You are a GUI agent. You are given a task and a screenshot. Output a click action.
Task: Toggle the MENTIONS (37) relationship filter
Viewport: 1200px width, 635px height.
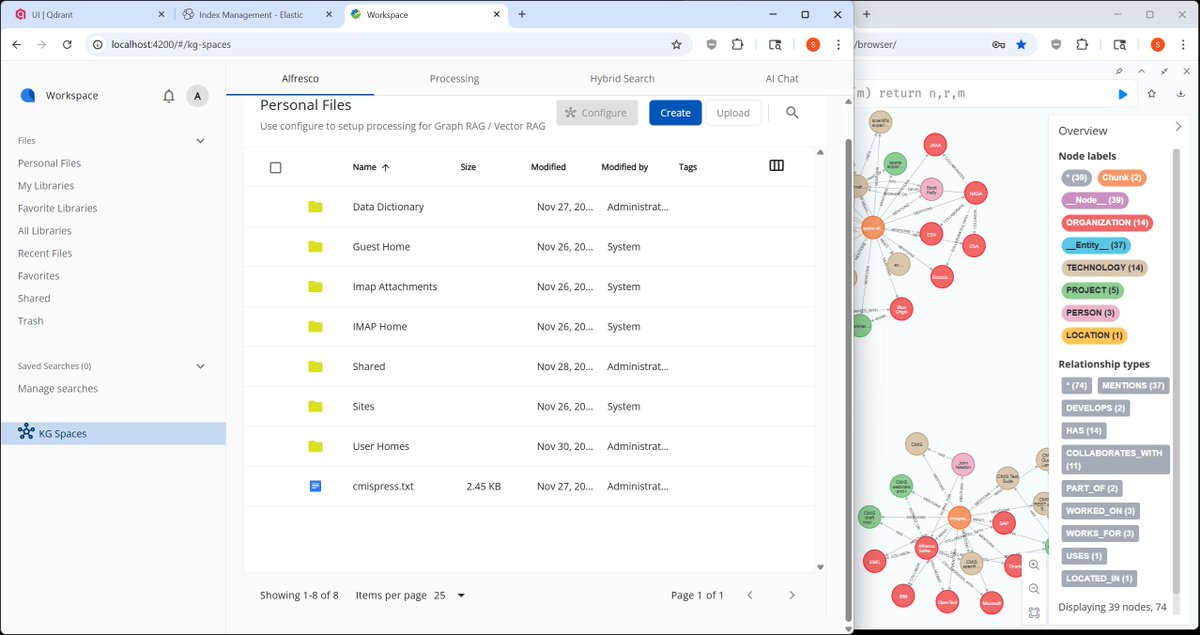1133,385
